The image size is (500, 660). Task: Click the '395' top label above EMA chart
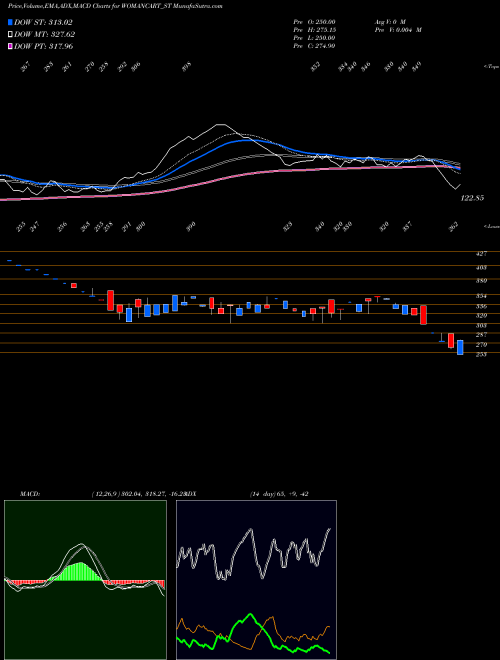(187, 67)
